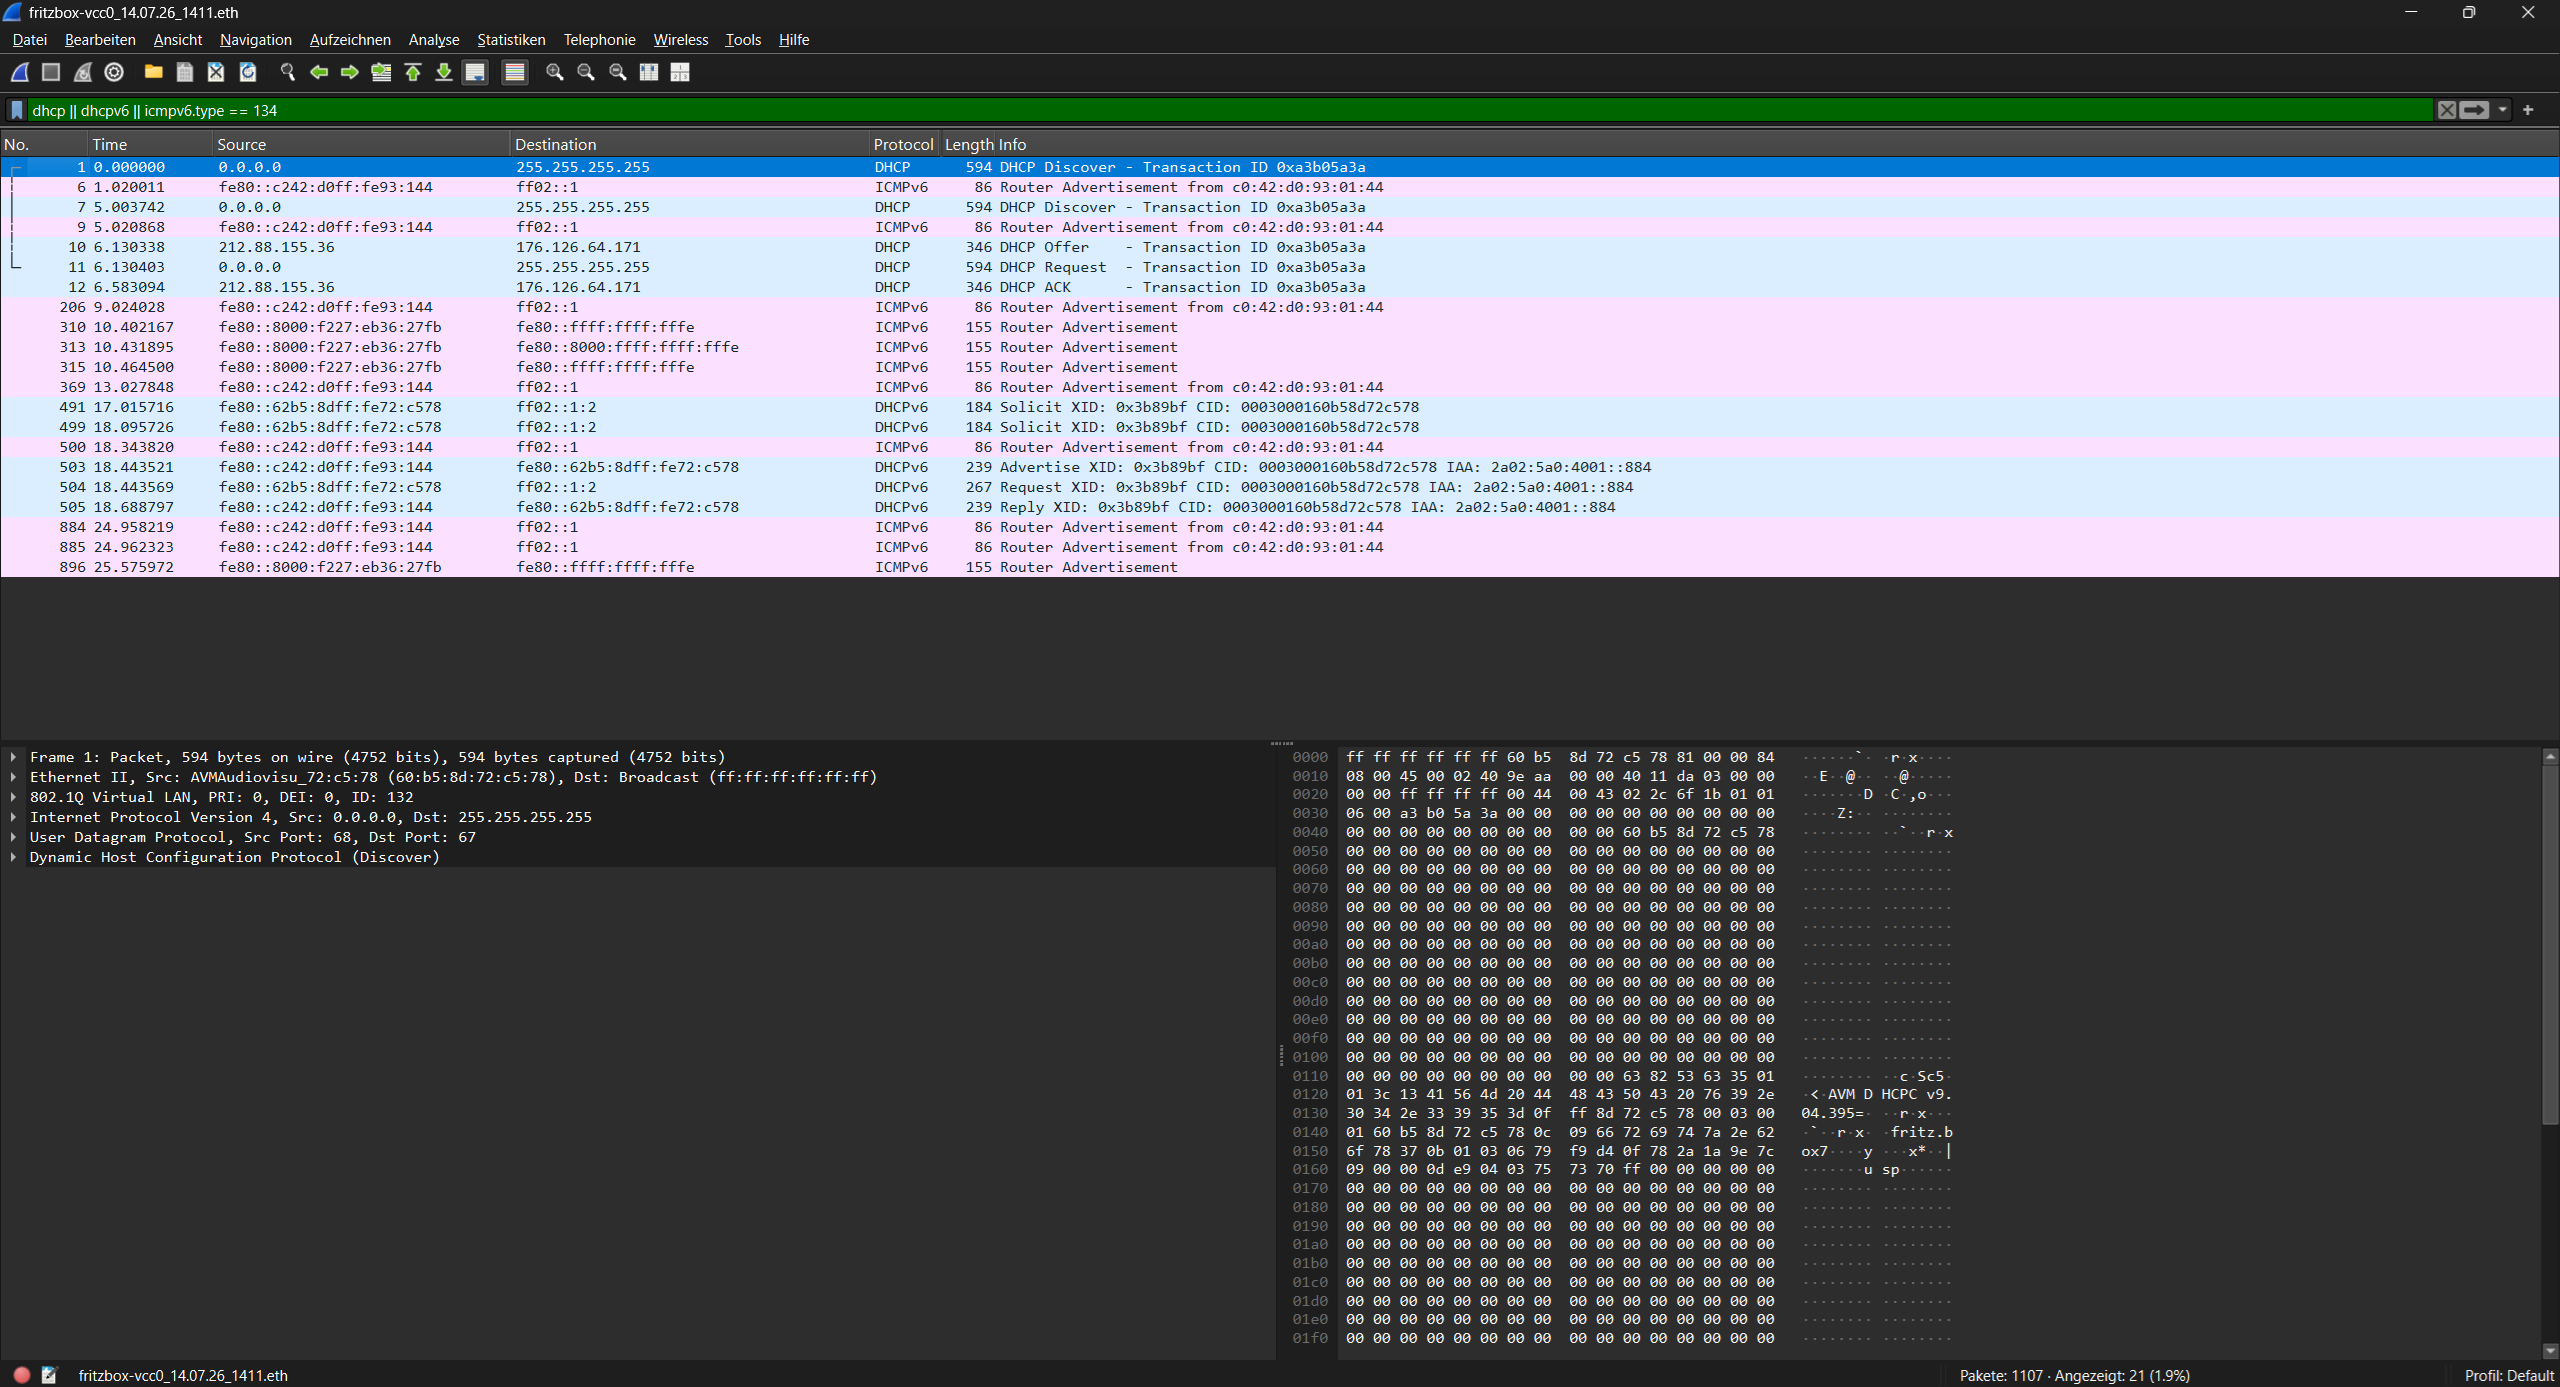2560x1387 pixels.
Task: Open capture options gear icon
Action: tap(114, 72)
